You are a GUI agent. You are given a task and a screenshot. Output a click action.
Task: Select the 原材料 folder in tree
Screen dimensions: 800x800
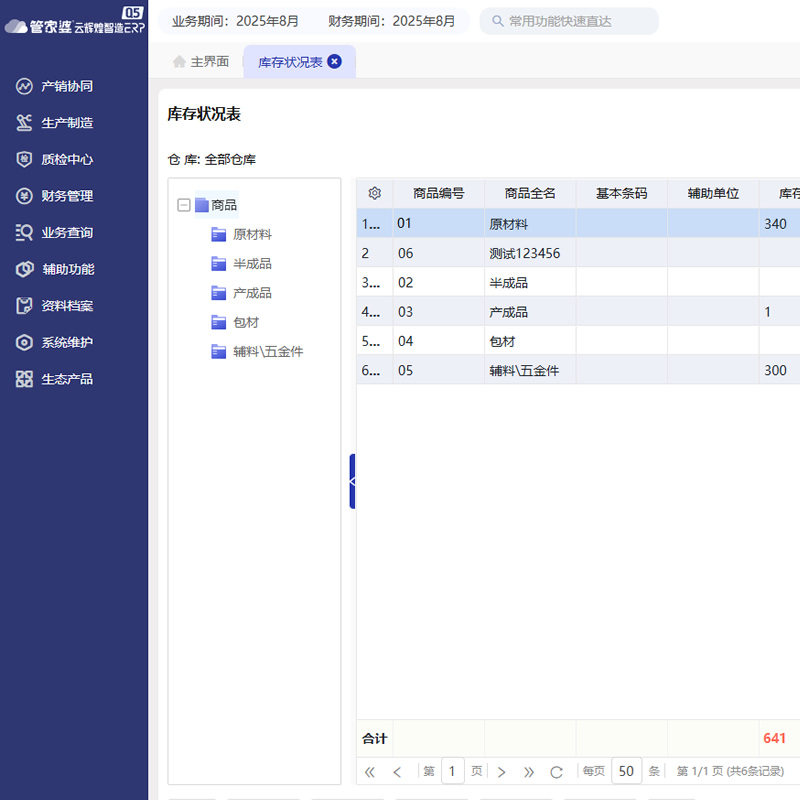[x=242, y=235]
